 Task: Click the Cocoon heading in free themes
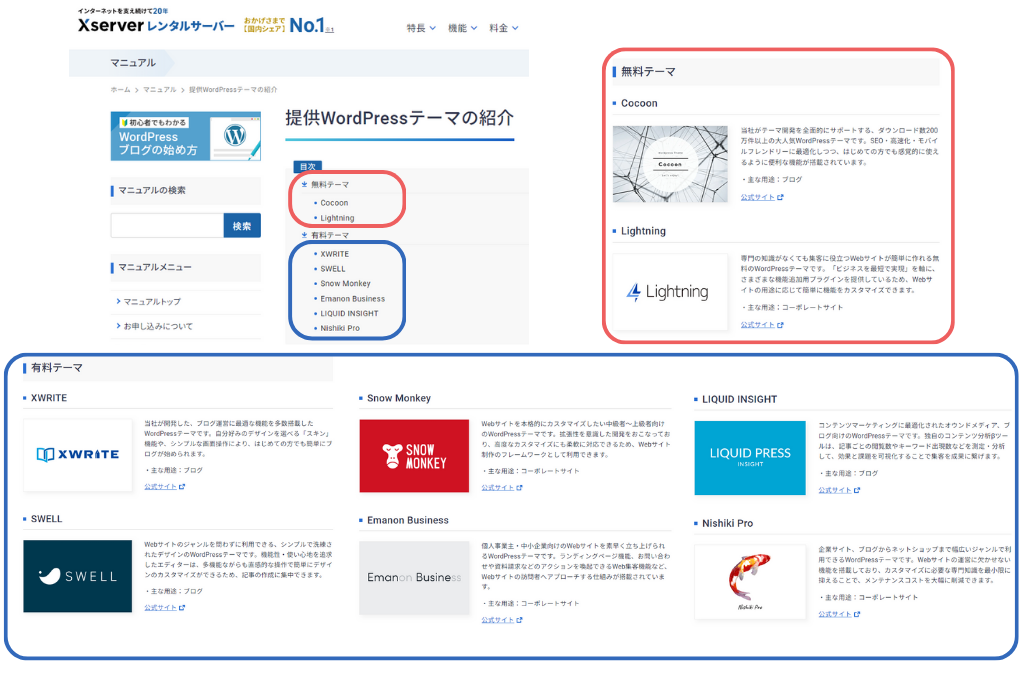click(639, 103)
